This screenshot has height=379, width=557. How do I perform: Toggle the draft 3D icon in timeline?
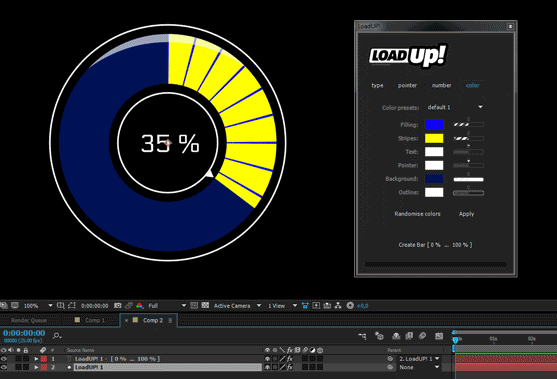(x=379, y=336)
